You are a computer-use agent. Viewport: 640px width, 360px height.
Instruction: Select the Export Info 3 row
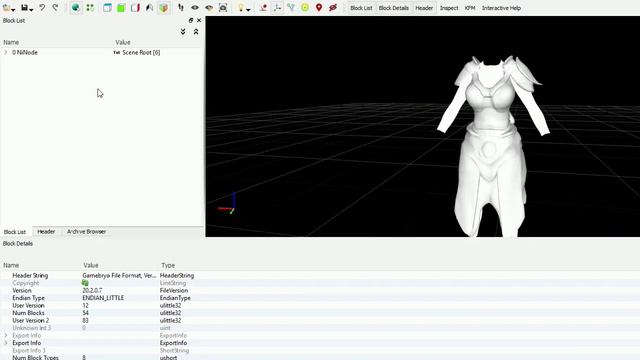coord(320,350)
